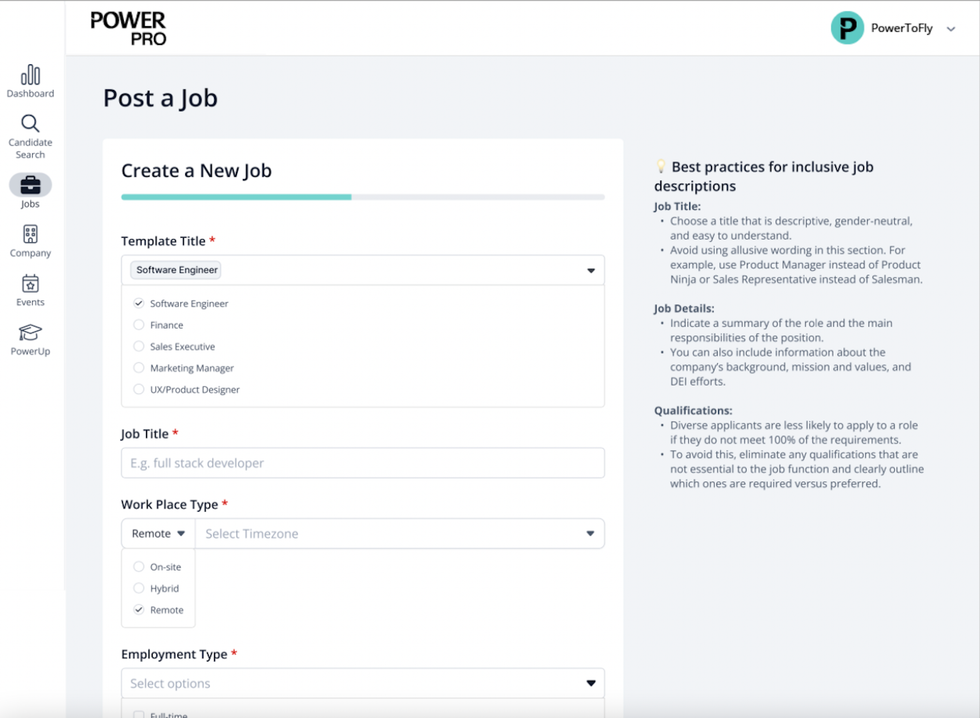
Task: Pick the Marketing Manager template option
Action: pyautogui.click(x=139, y=368)
